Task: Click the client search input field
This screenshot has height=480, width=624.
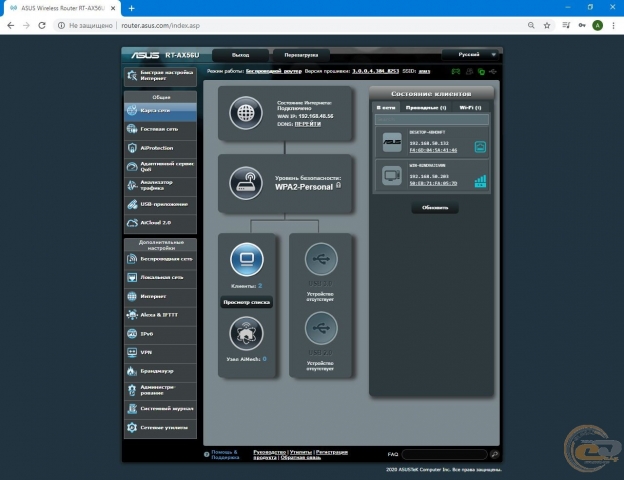Action: 432,119
